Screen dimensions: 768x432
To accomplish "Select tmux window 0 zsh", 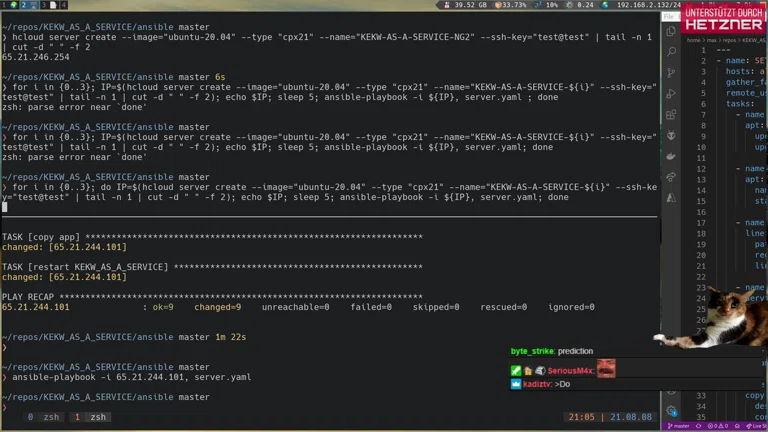I will (x=44, y=417).
